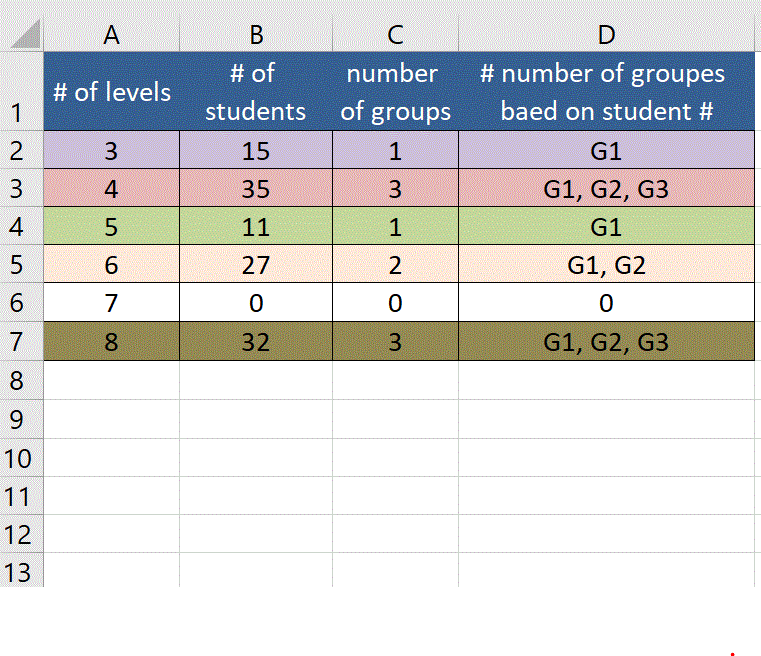Click the '# of levels' header cell
The height and width of the screenshot is (656, 761).
tap(112, 91)
